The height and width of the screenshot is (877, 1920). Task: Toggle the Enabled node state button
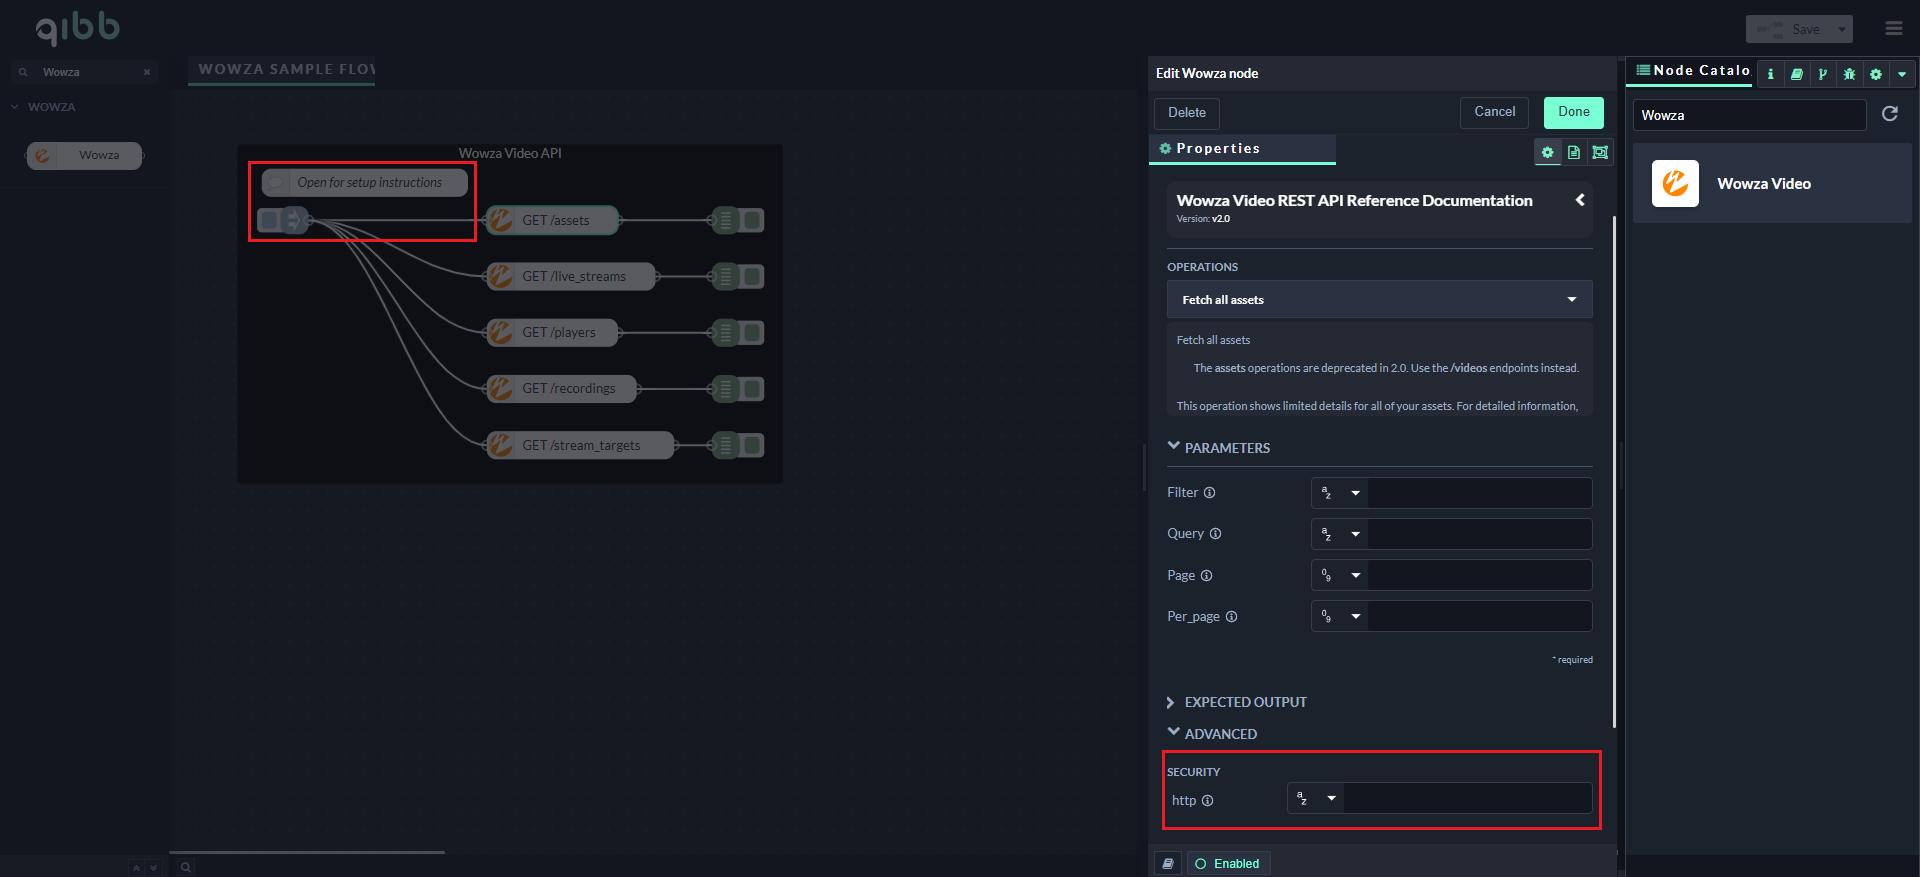1227,864
